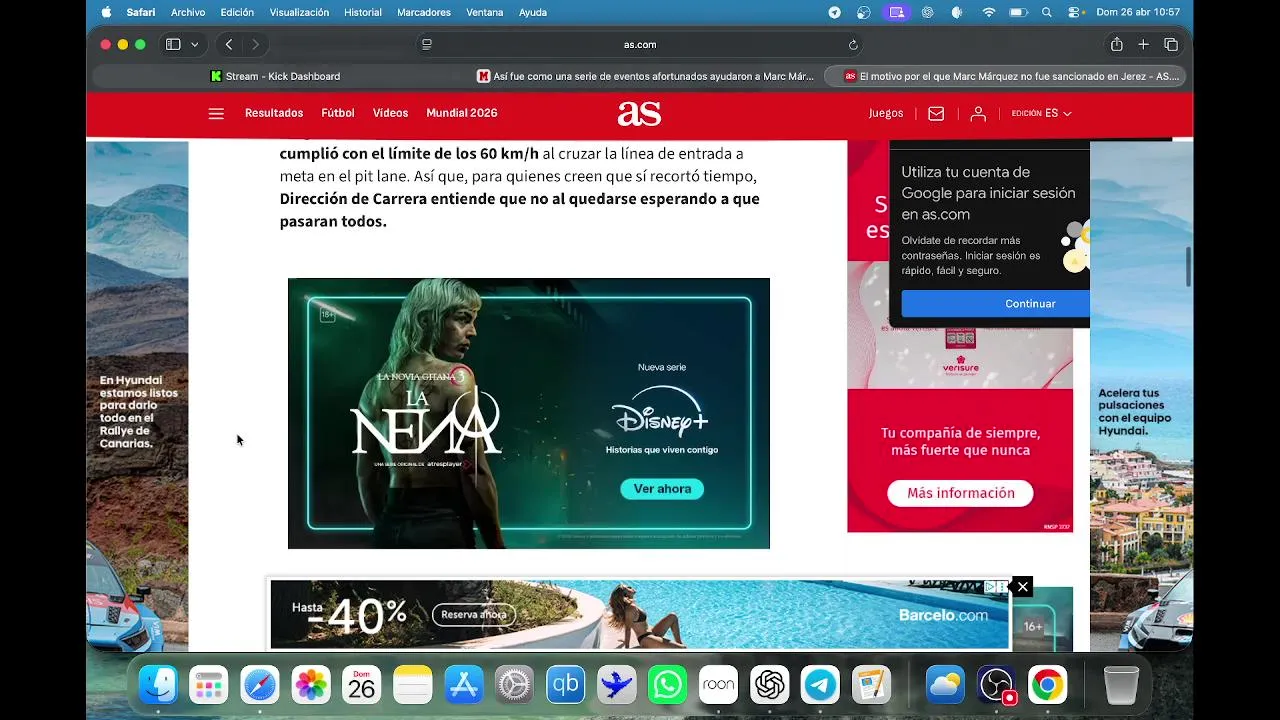
Task: Open WhatsApp from the Dock
Action: click(x=667, y=685)
